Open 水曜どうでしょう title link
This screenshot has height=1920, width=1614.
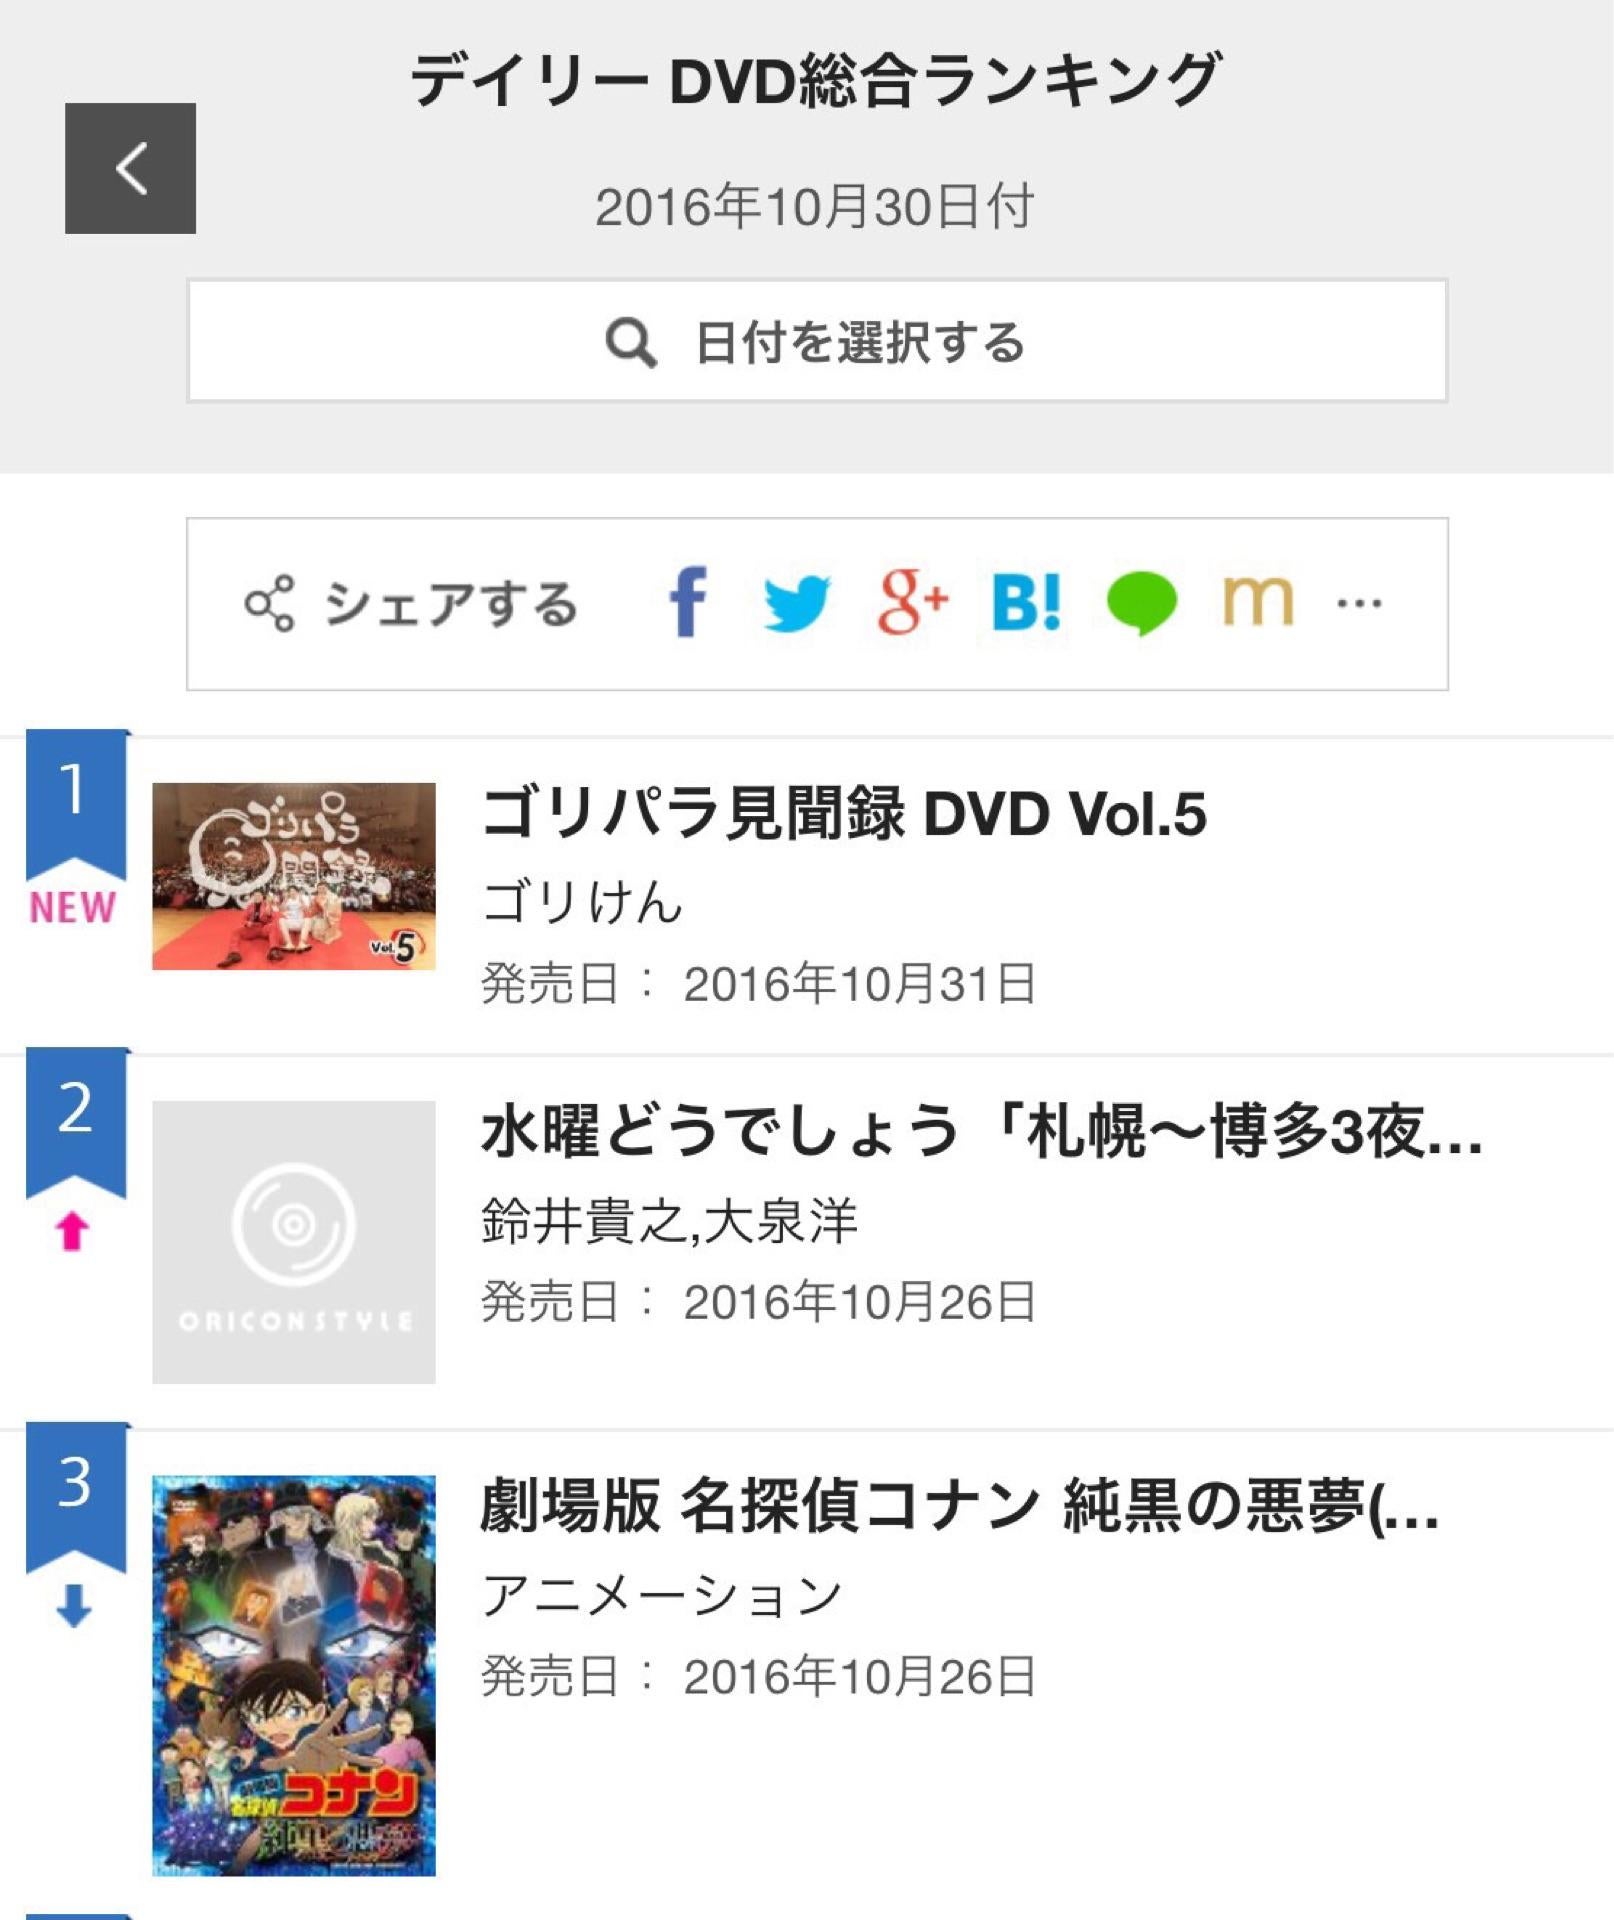980,1132
